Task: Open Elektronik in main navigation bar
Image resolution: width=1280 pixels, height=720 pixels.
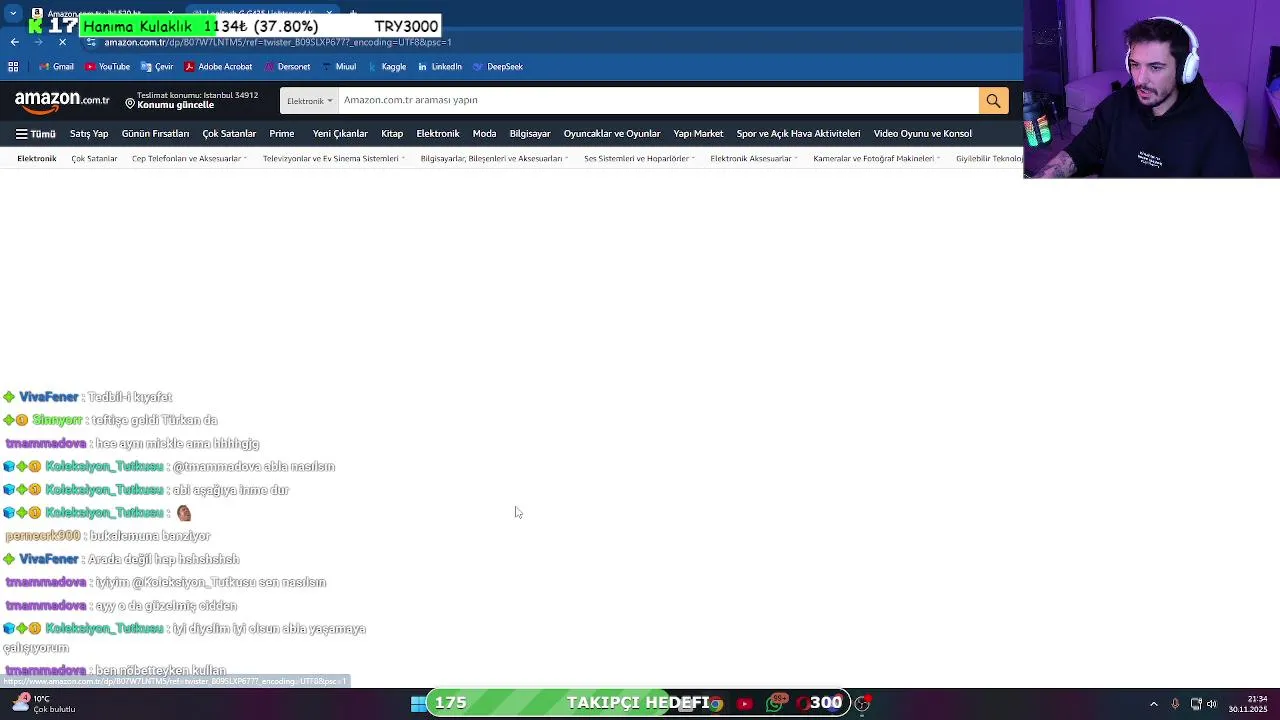Action: [x=438, y=134]
